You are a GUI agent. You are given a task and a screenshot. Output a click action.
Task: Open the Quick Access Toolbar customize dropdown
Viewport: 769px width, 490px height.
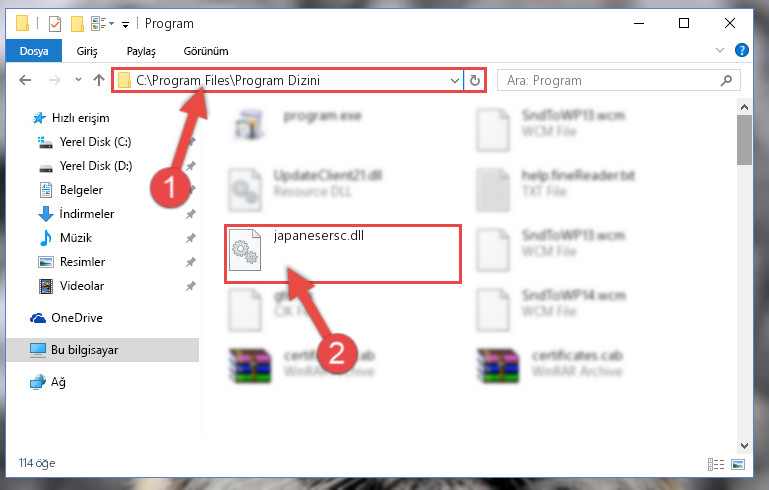(x=126, y=25)
